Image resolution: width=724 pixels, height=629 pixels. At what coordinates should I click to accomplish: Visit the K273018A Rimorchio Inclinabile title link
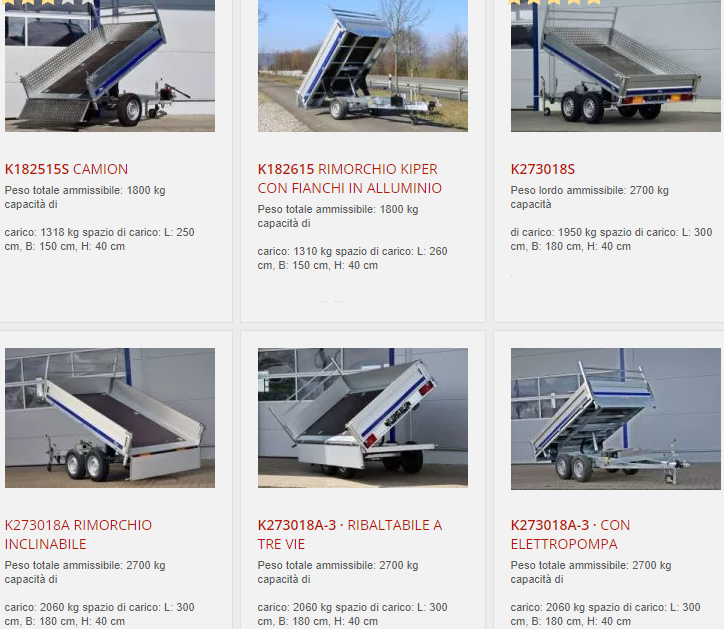click(x=78, y=534)
